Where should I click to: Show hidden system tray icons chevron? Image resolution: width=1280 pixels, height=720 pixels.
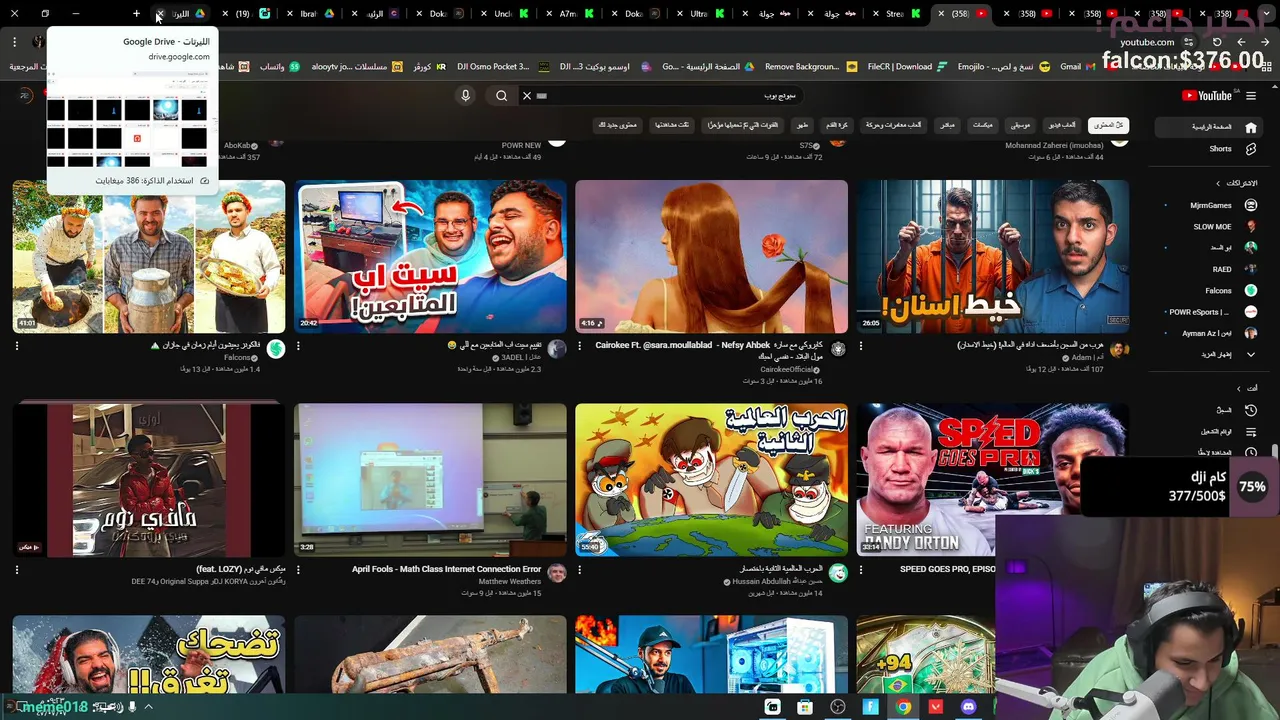(148, 707)
